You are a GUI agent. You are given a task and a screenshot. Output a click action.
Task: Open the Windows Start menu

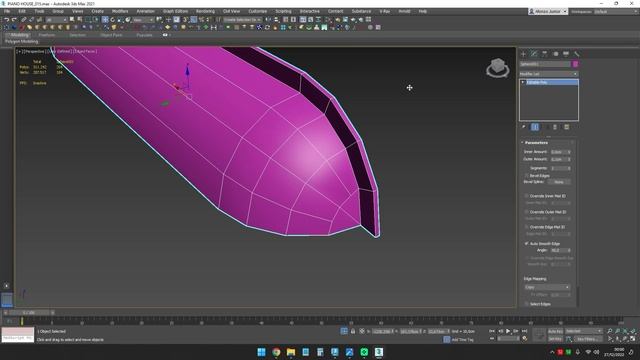pyautogui.click(x=262, y=352)
